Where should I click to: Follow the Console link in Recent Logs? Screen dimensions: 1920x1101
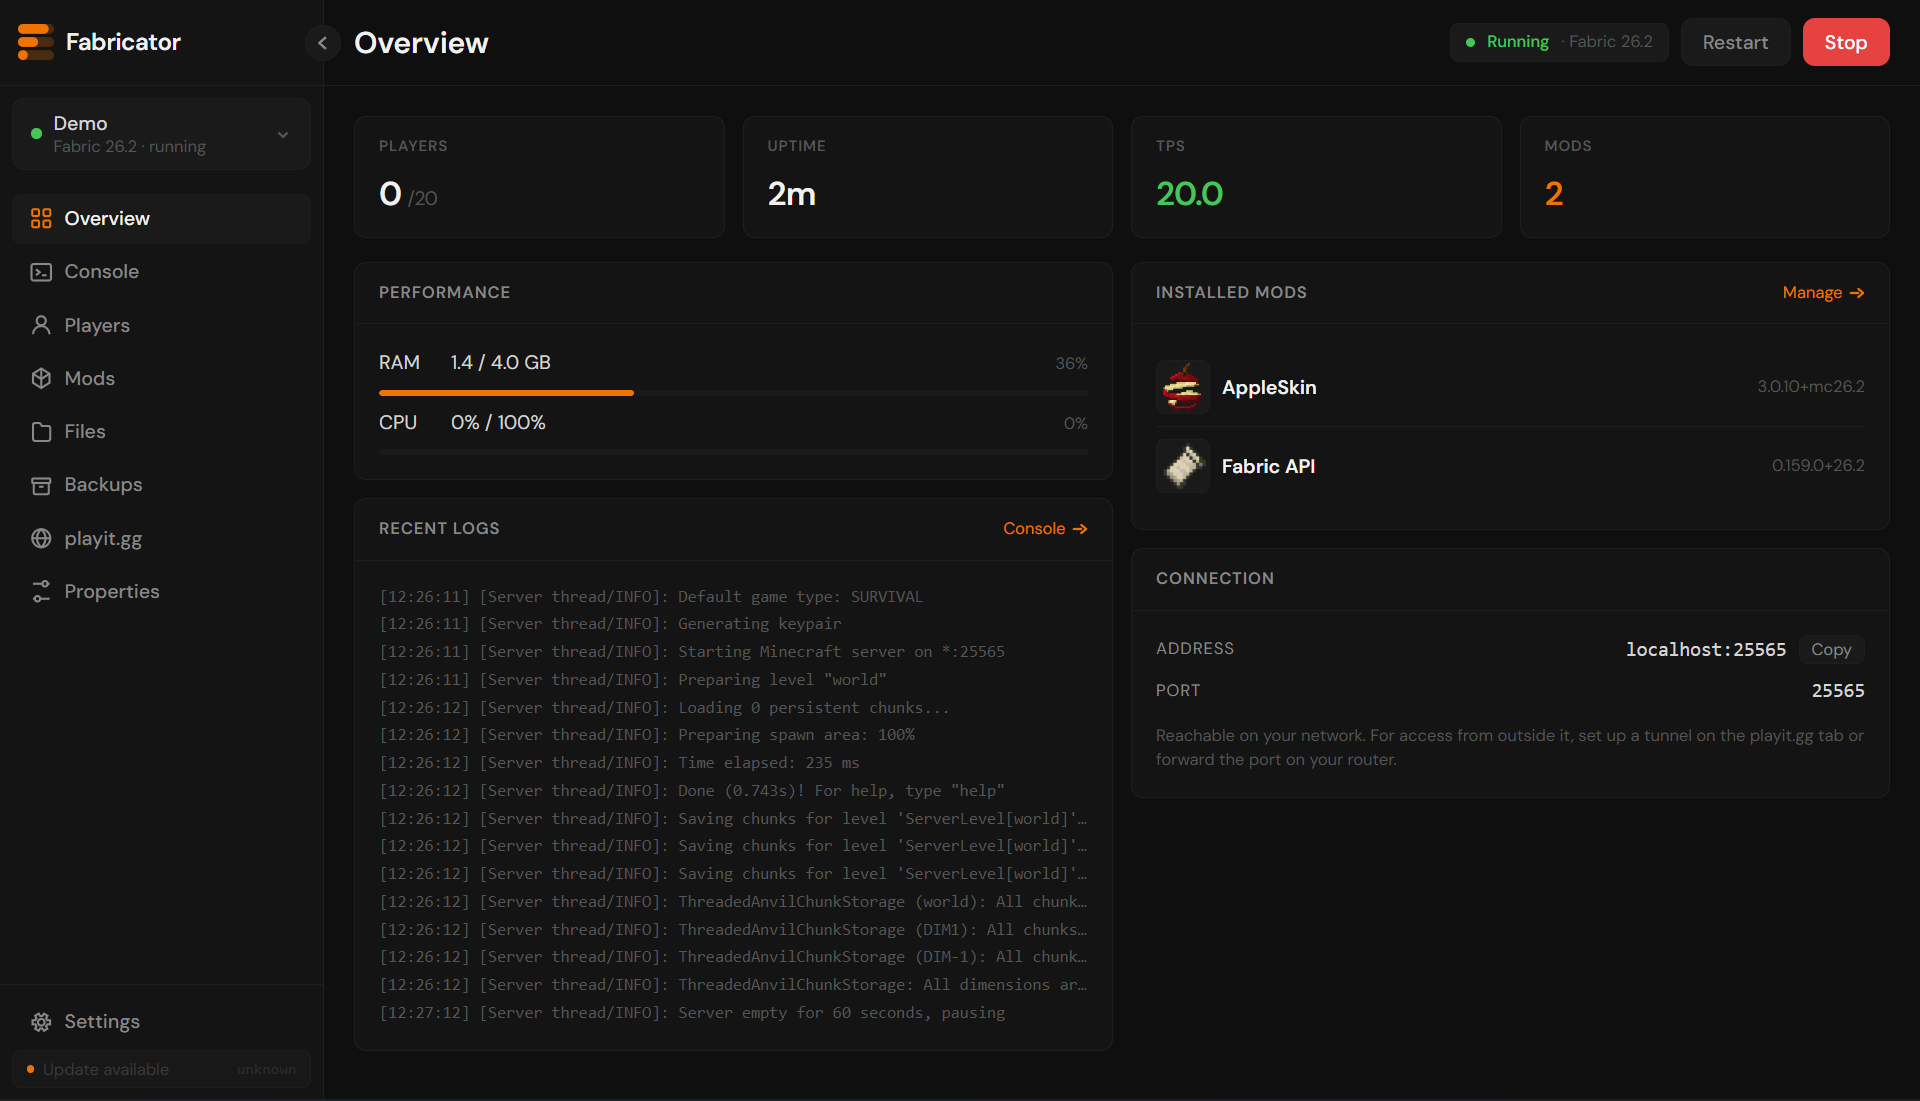[x=1045, y=529]
